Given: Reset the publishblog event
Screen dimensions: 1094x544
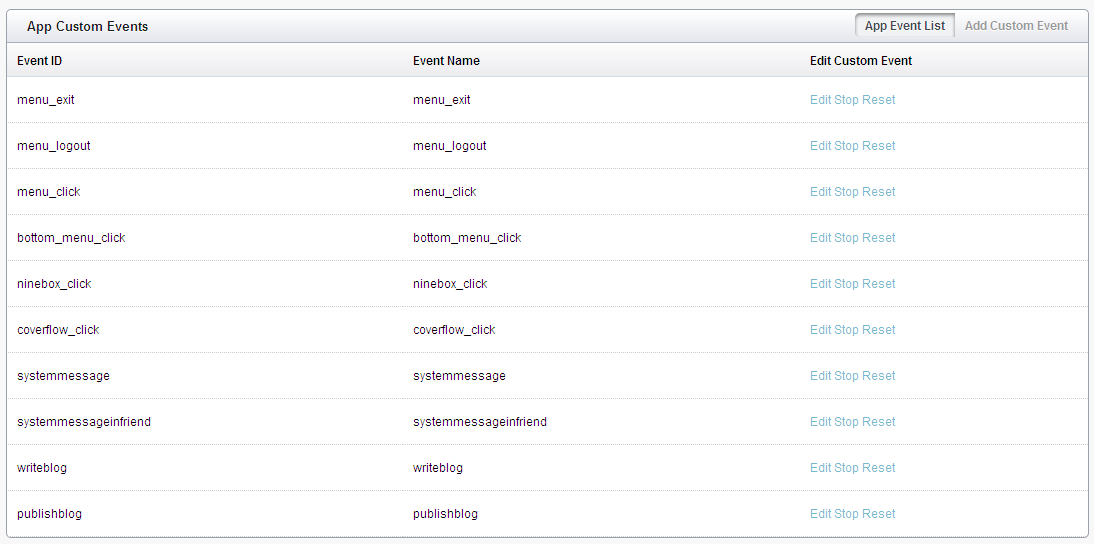Looking at the screenshot, I should pos(878,514).
